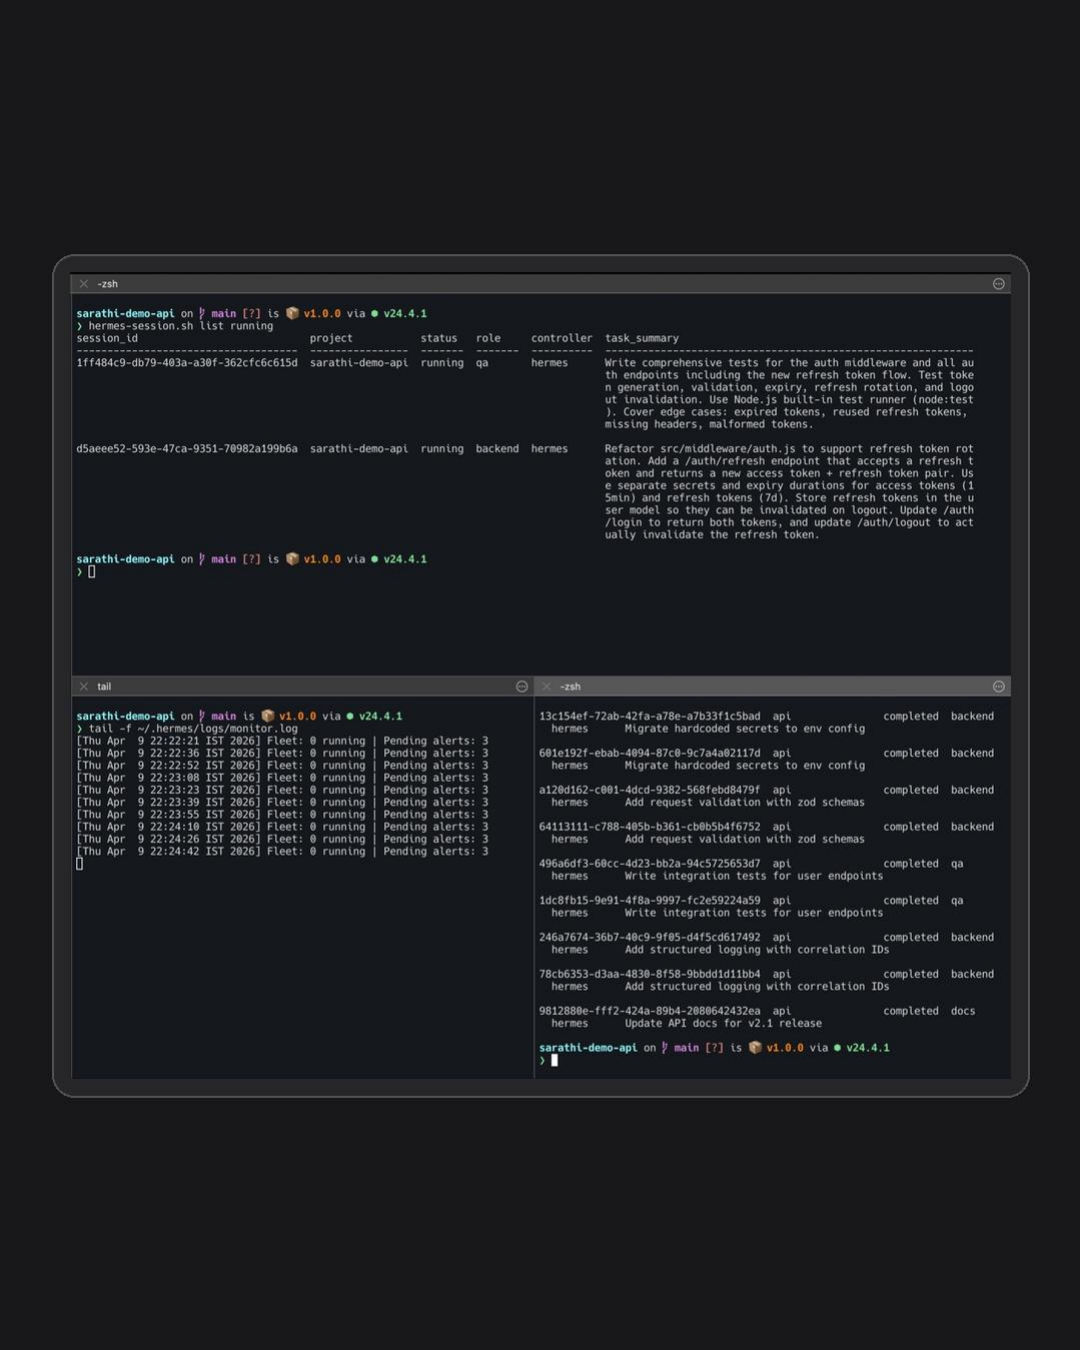Select log line at 22:23:23
The width and height of the screenshot is (1080, 1350).
click(282, 790)
